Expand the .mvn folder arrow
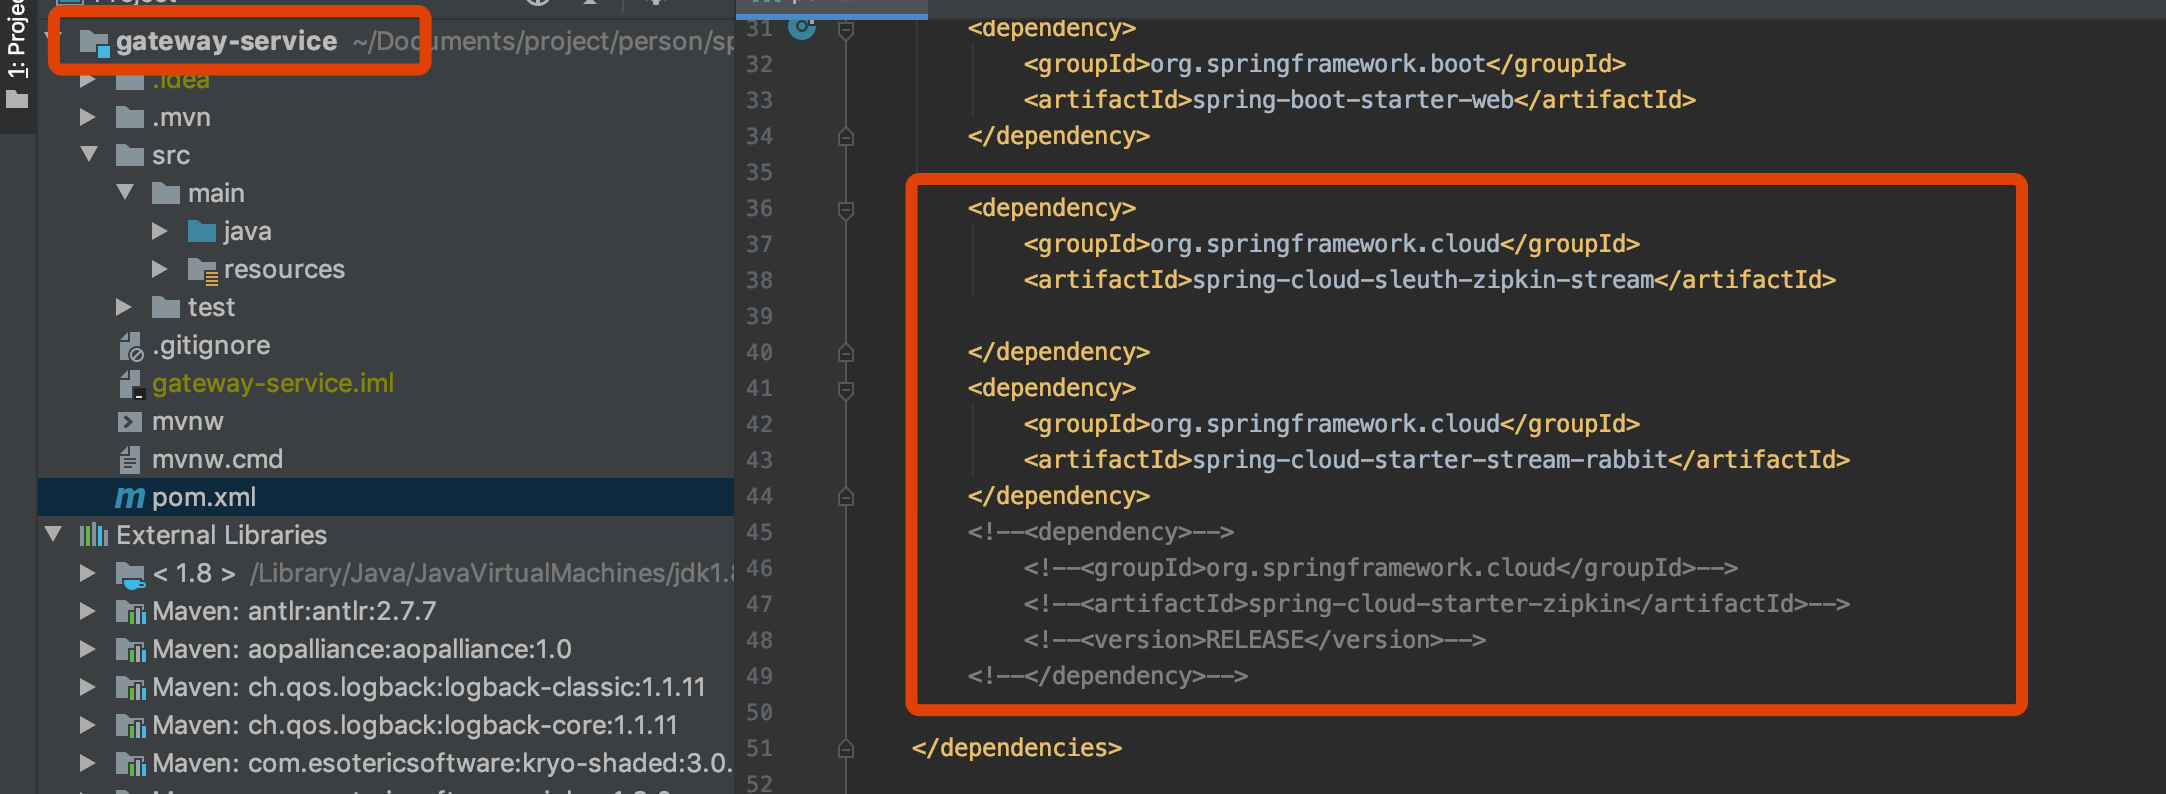 [88, 117]
